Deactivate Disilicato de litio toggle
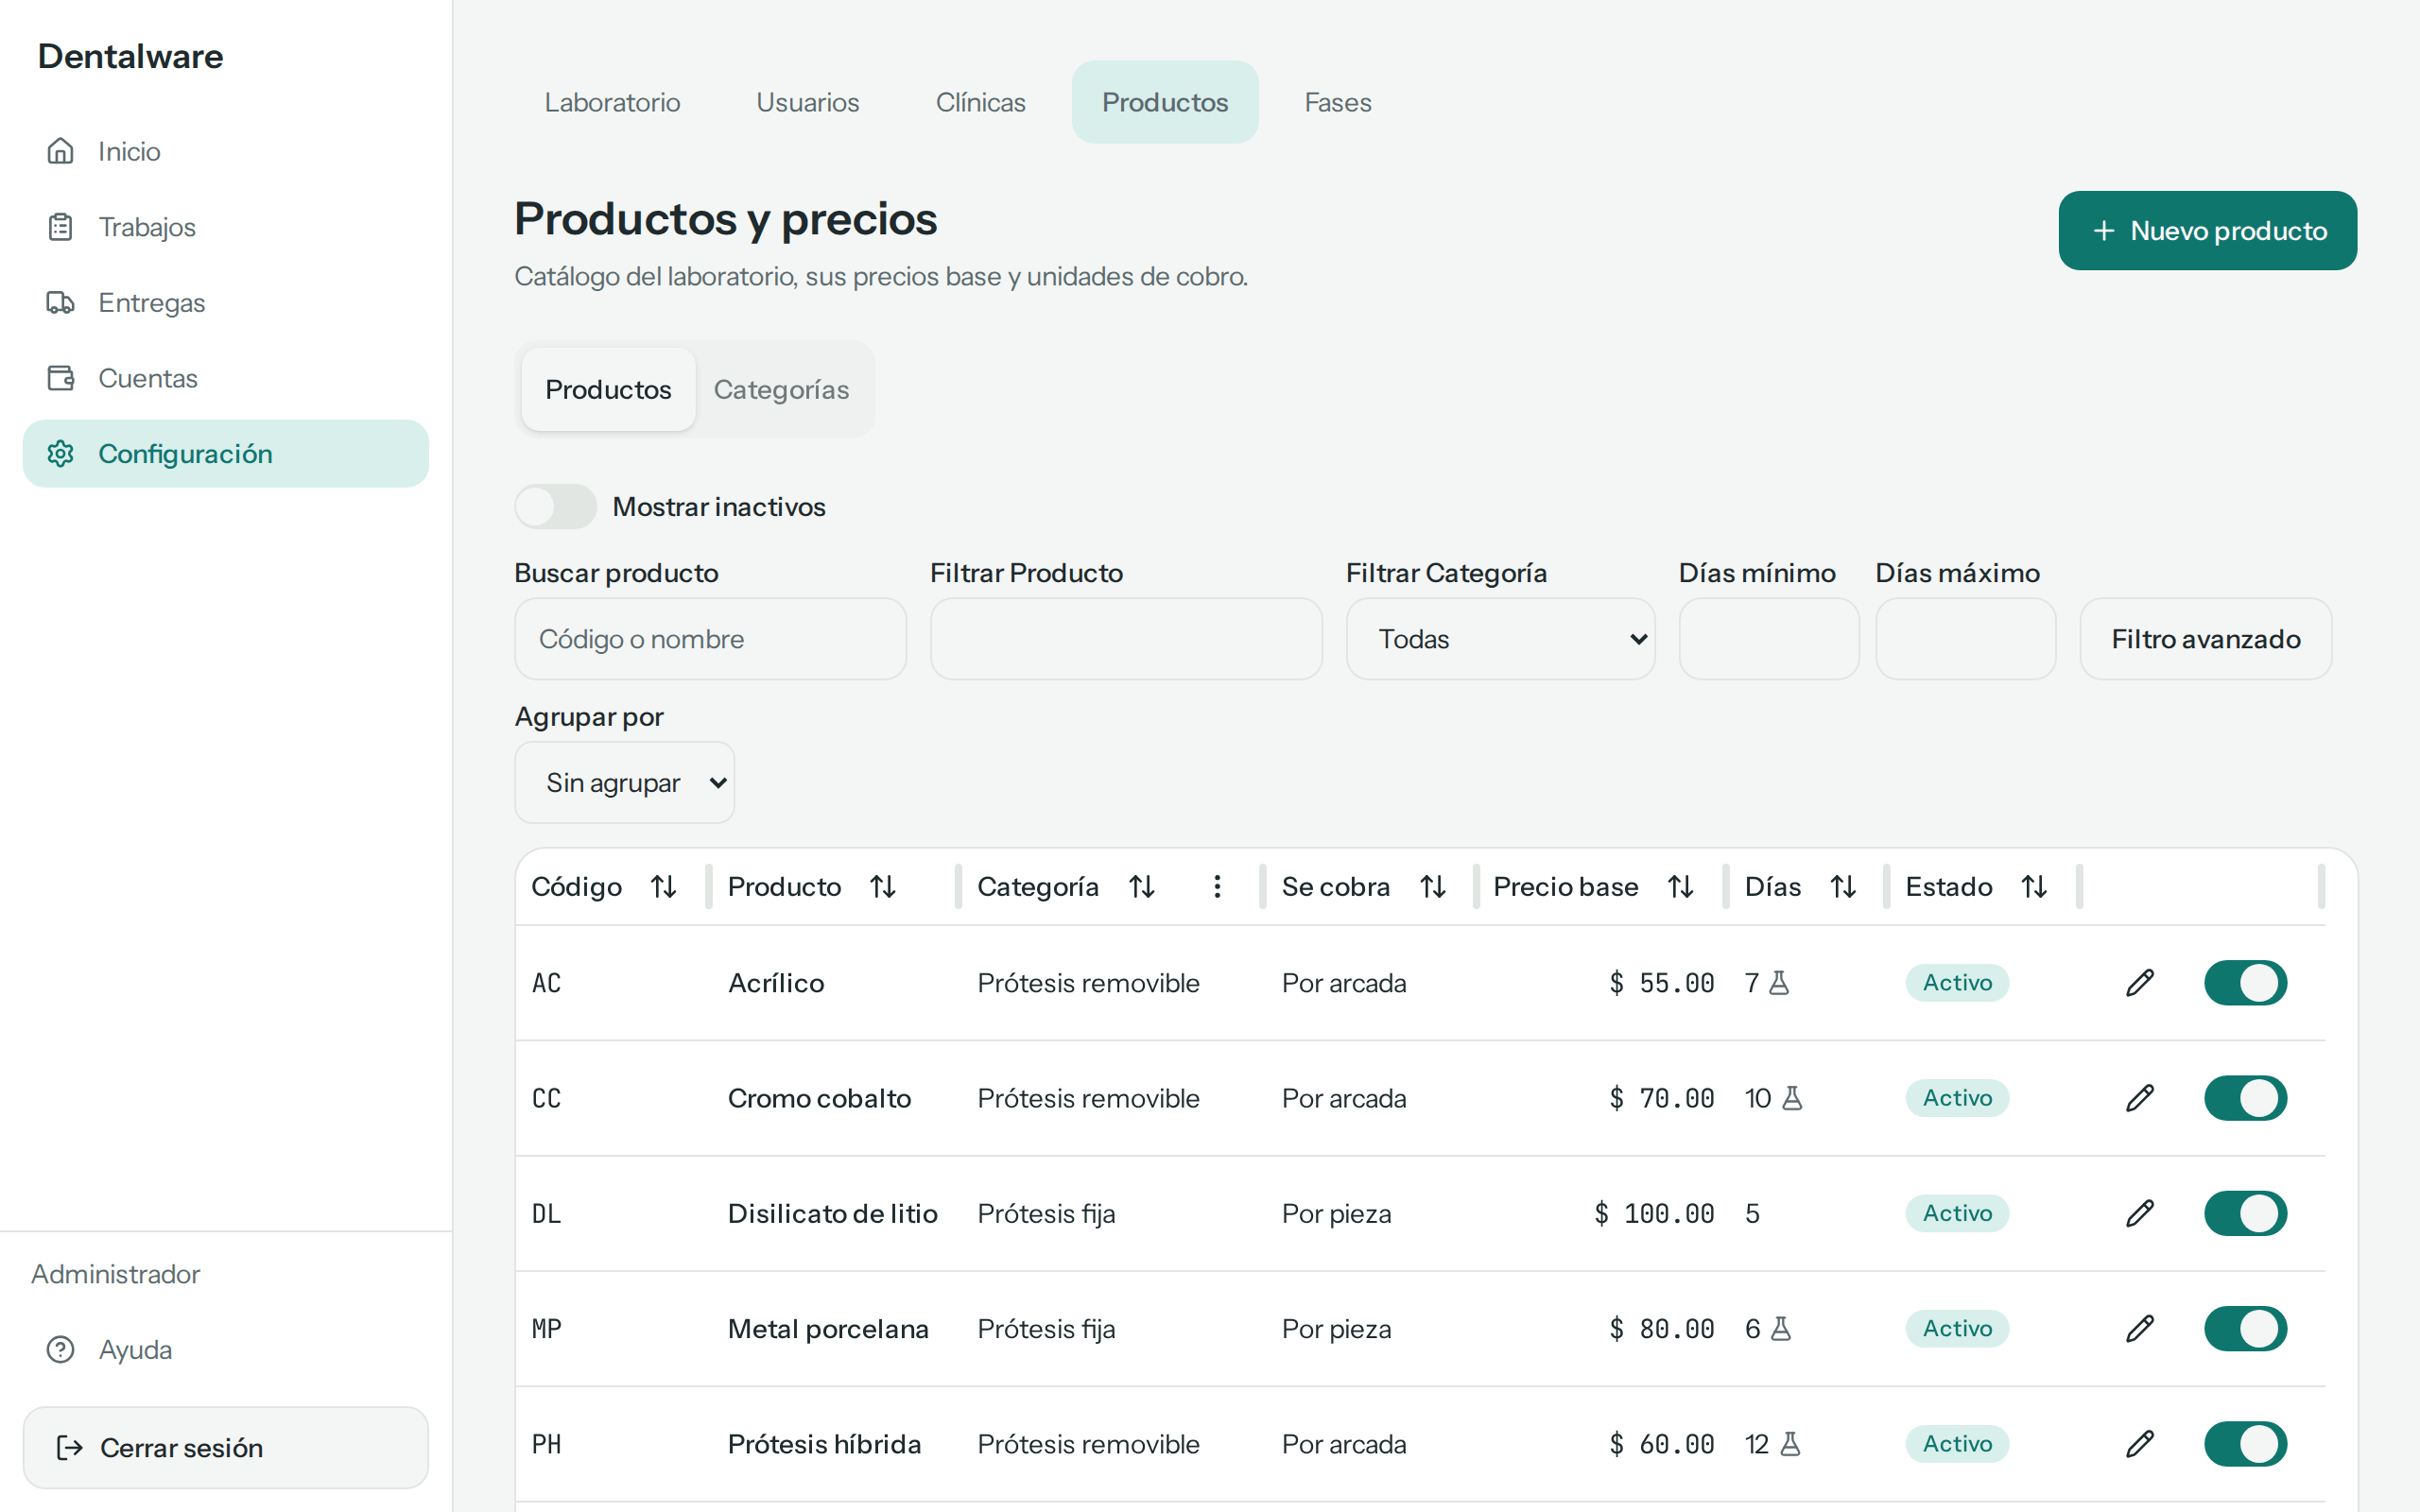2420x1512 pixels. pyautogui.click(x=2245, y=1213)
